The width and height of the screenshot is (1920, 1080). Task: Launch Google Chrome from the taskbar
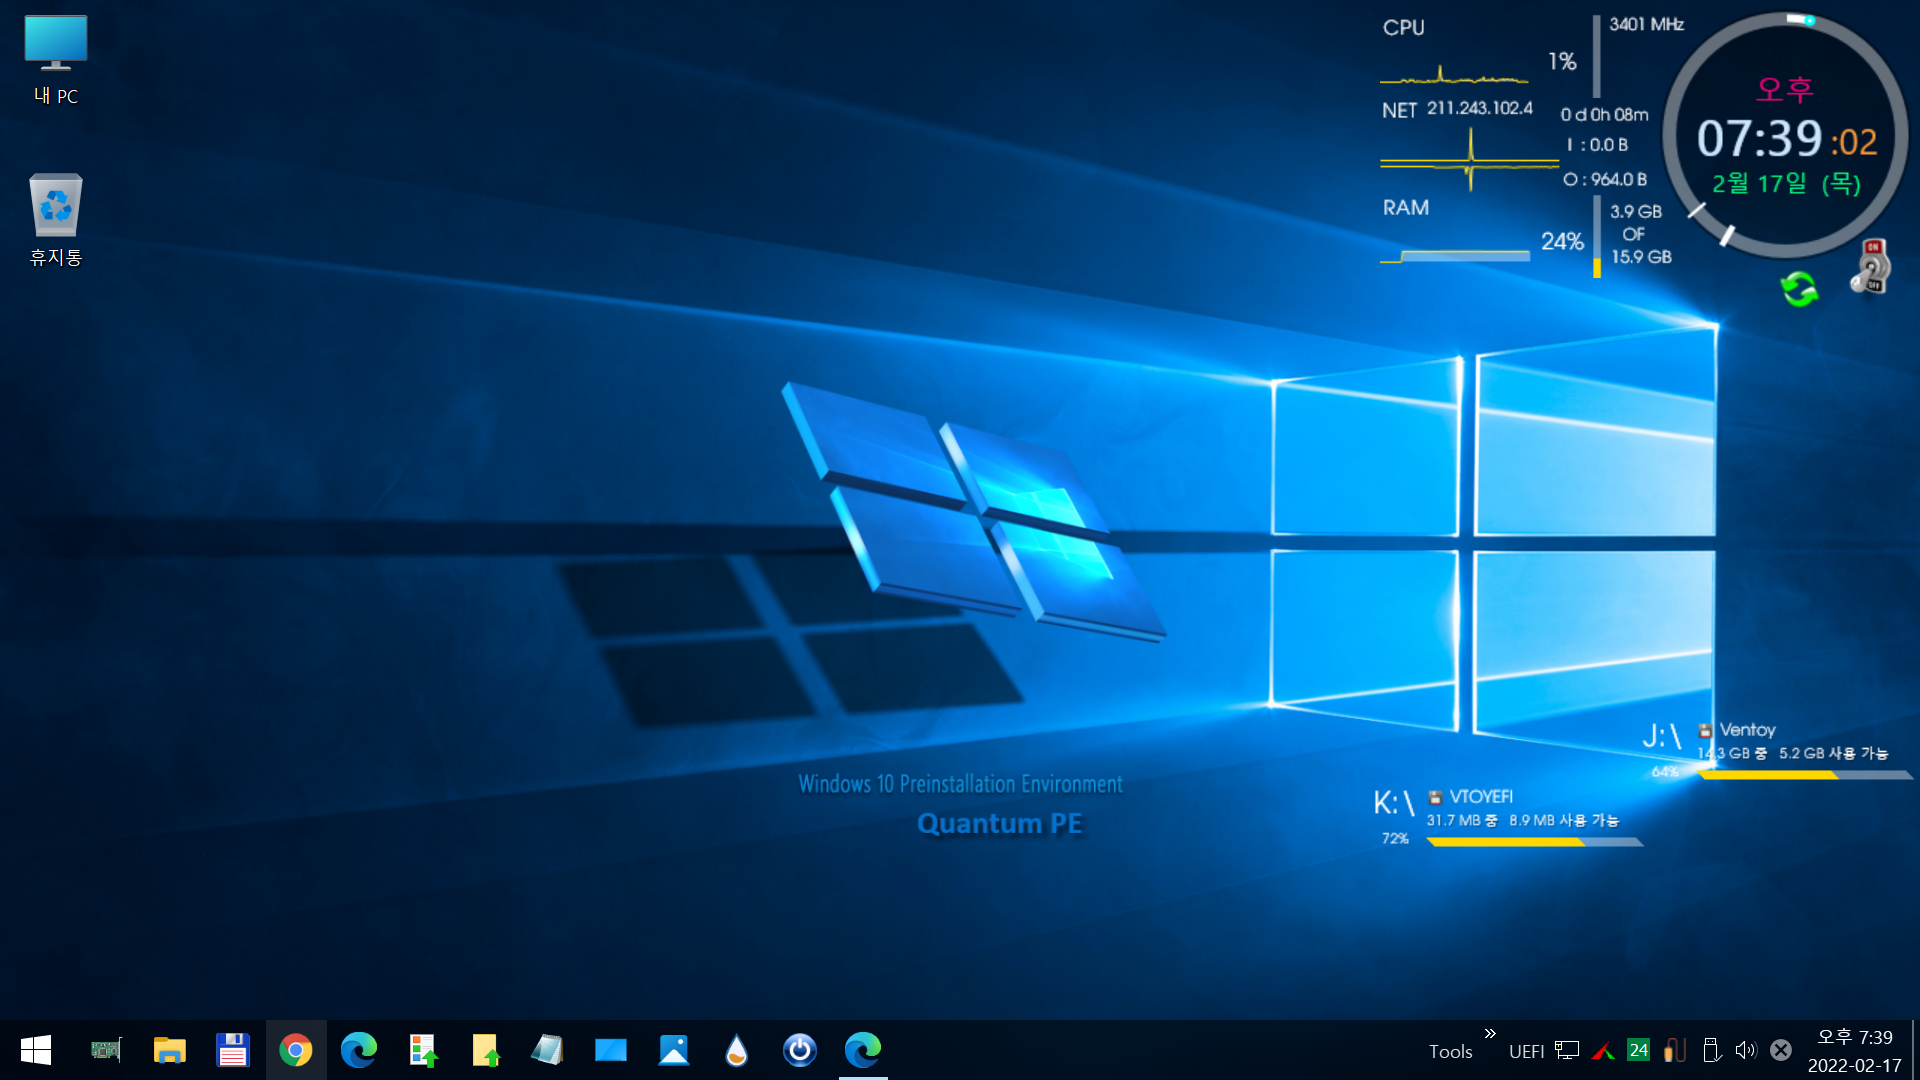coord(296,1050)
